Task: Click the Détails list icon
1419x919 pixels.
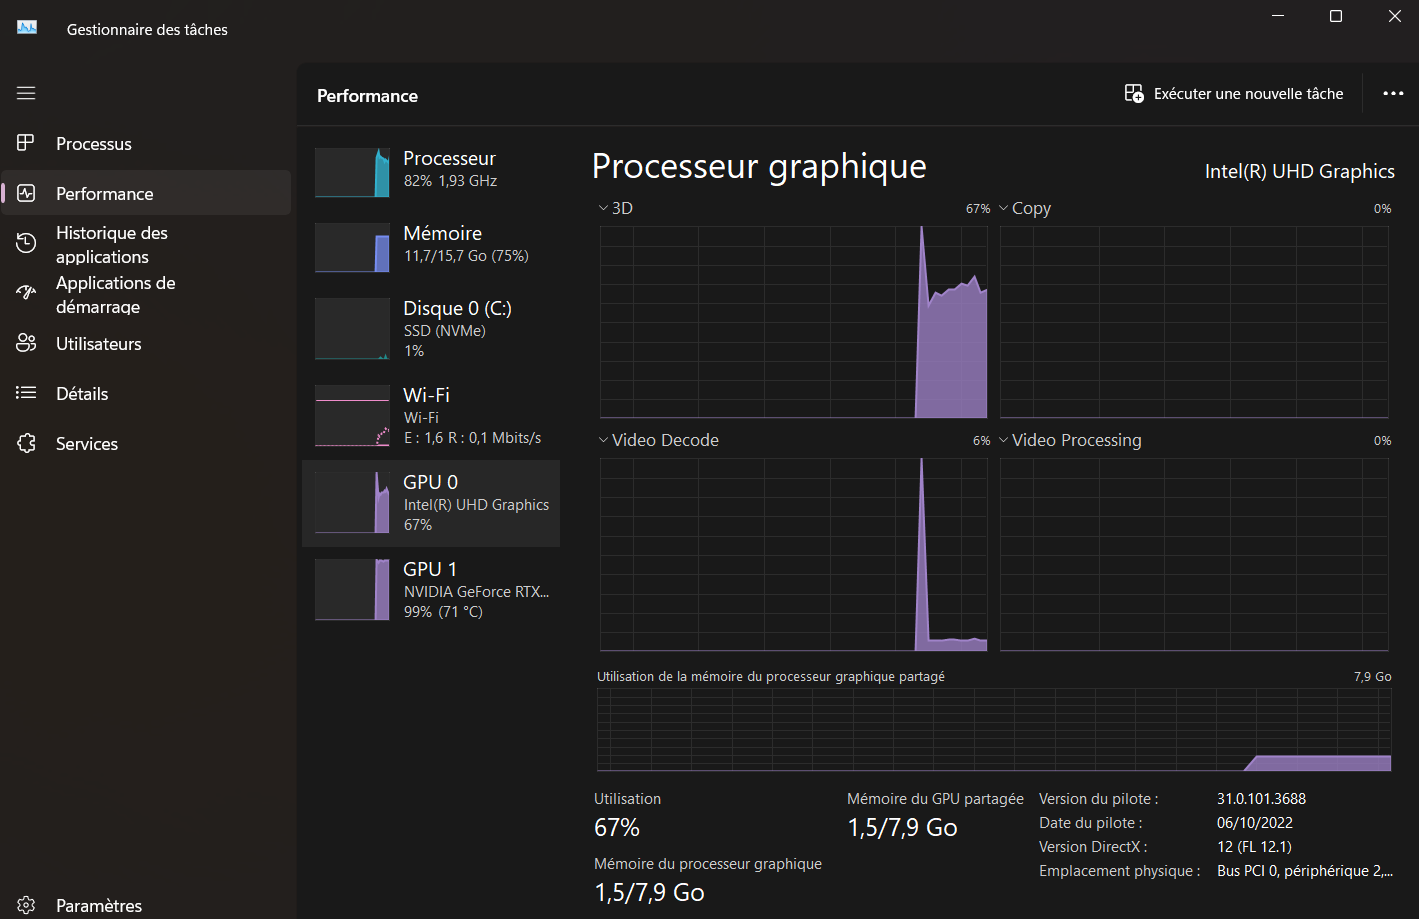Action: pos(26,393)
